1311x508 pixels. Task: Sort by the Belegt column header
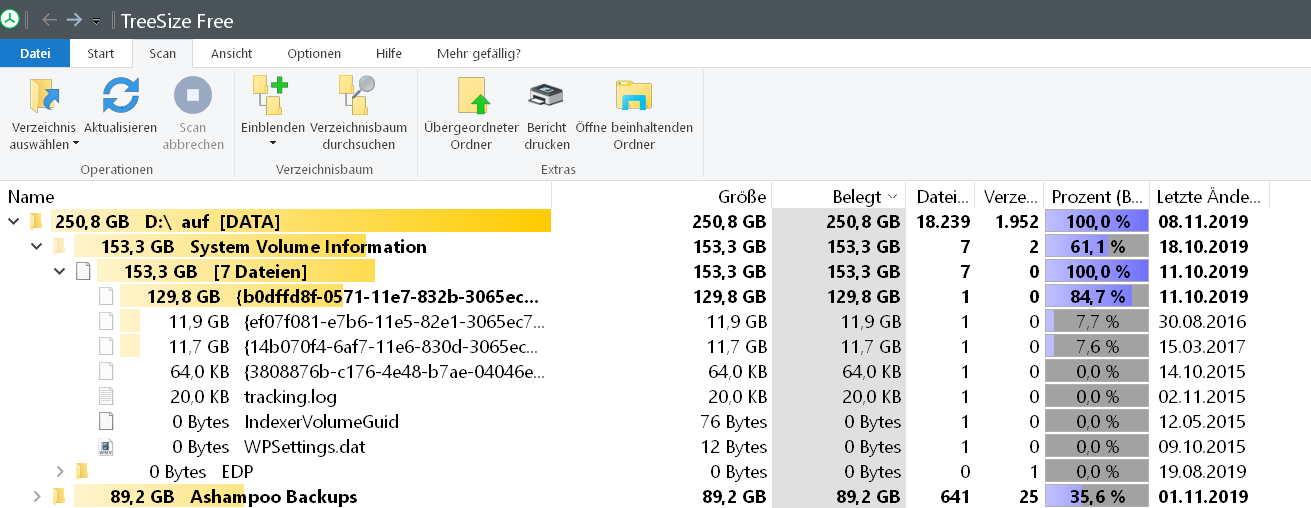click(x=856, y=197)
